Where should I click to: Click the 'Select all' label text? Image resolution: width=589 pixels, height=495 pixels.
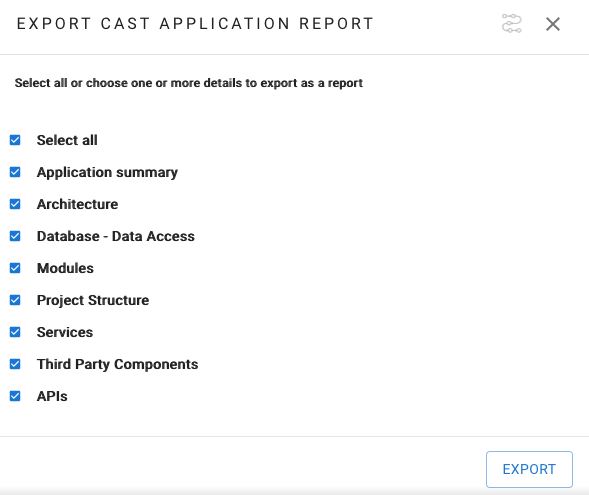(x=67, y=140)
